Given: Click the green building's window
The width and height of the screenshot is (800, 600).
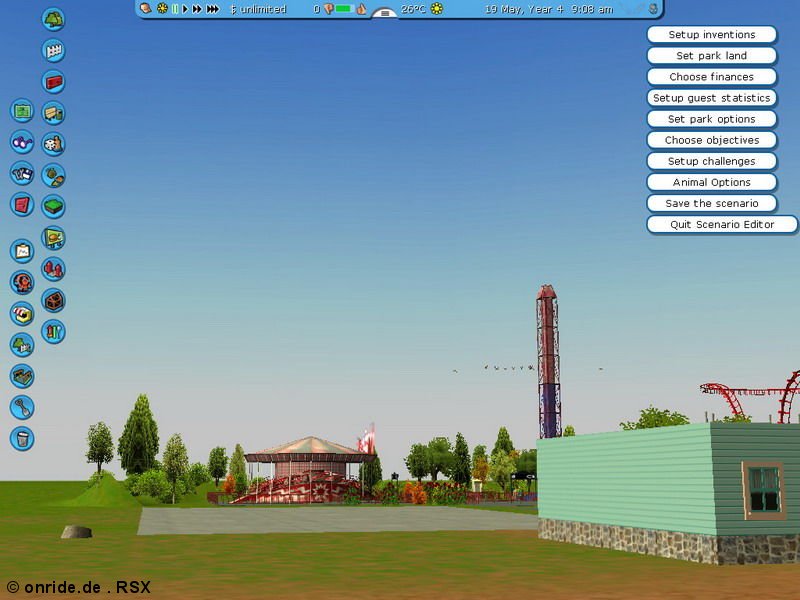Looking at the screenshot, I should point(763,490).
